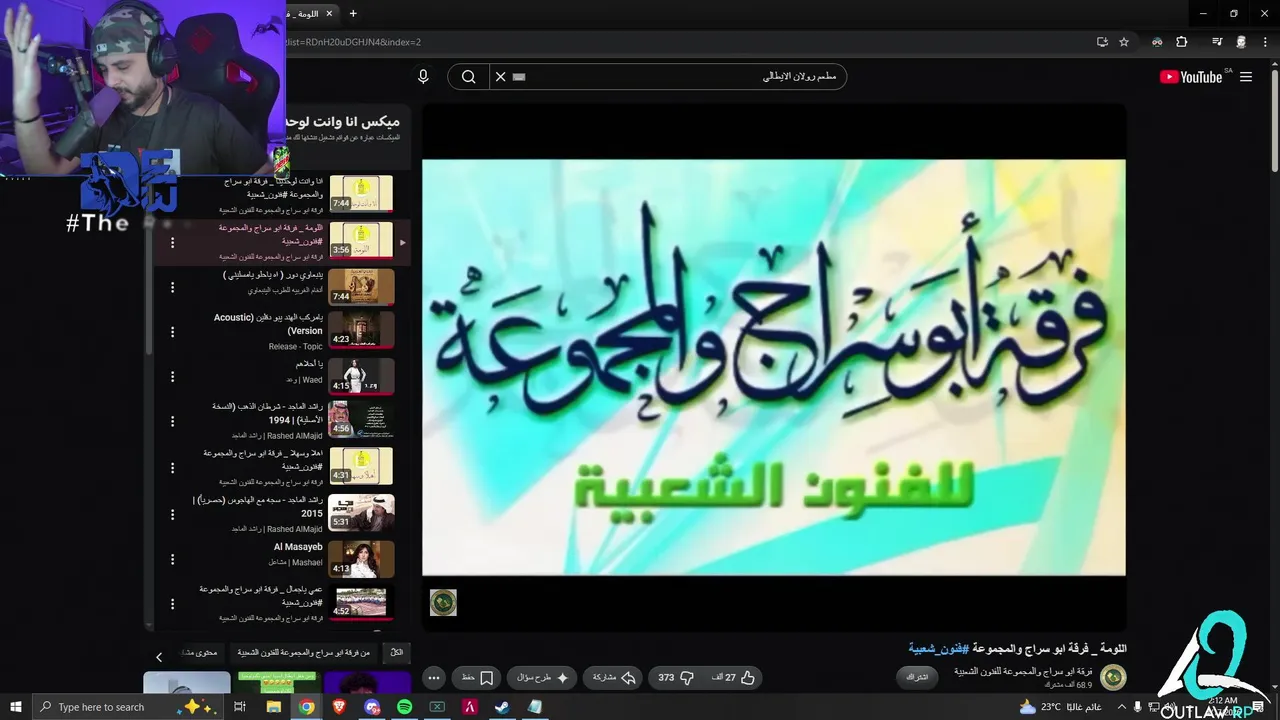Play Al Masayeb 4:13 thumbnail
Screen dimensions: 1280x720
[361, 559]
